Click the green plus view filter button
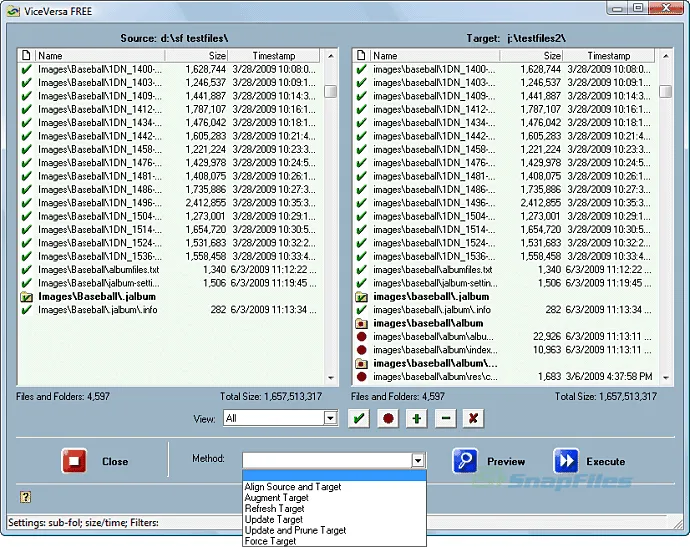 click(x=416, y=418)
